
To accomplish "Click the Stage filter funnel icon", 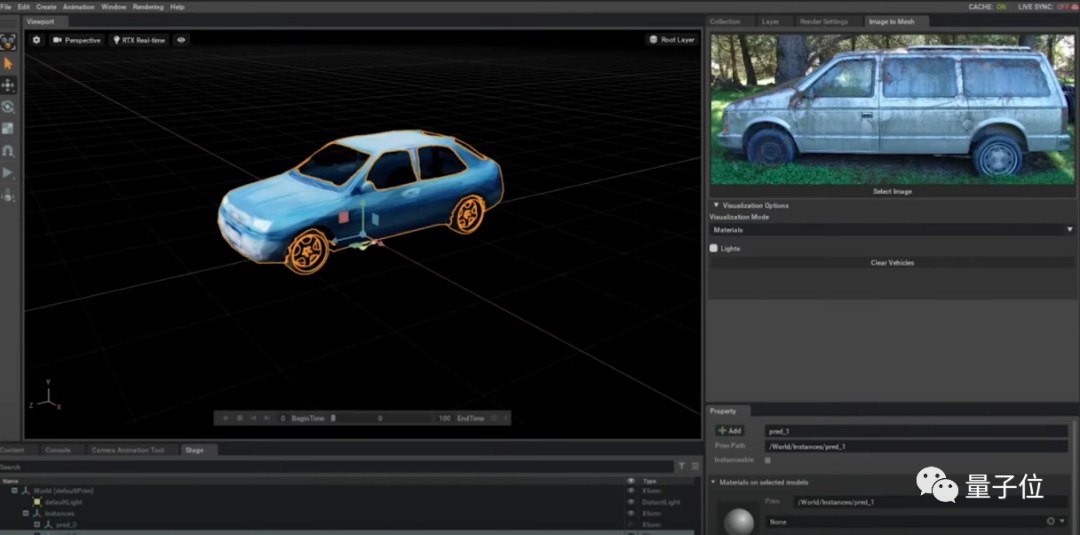I will point(681,466).
